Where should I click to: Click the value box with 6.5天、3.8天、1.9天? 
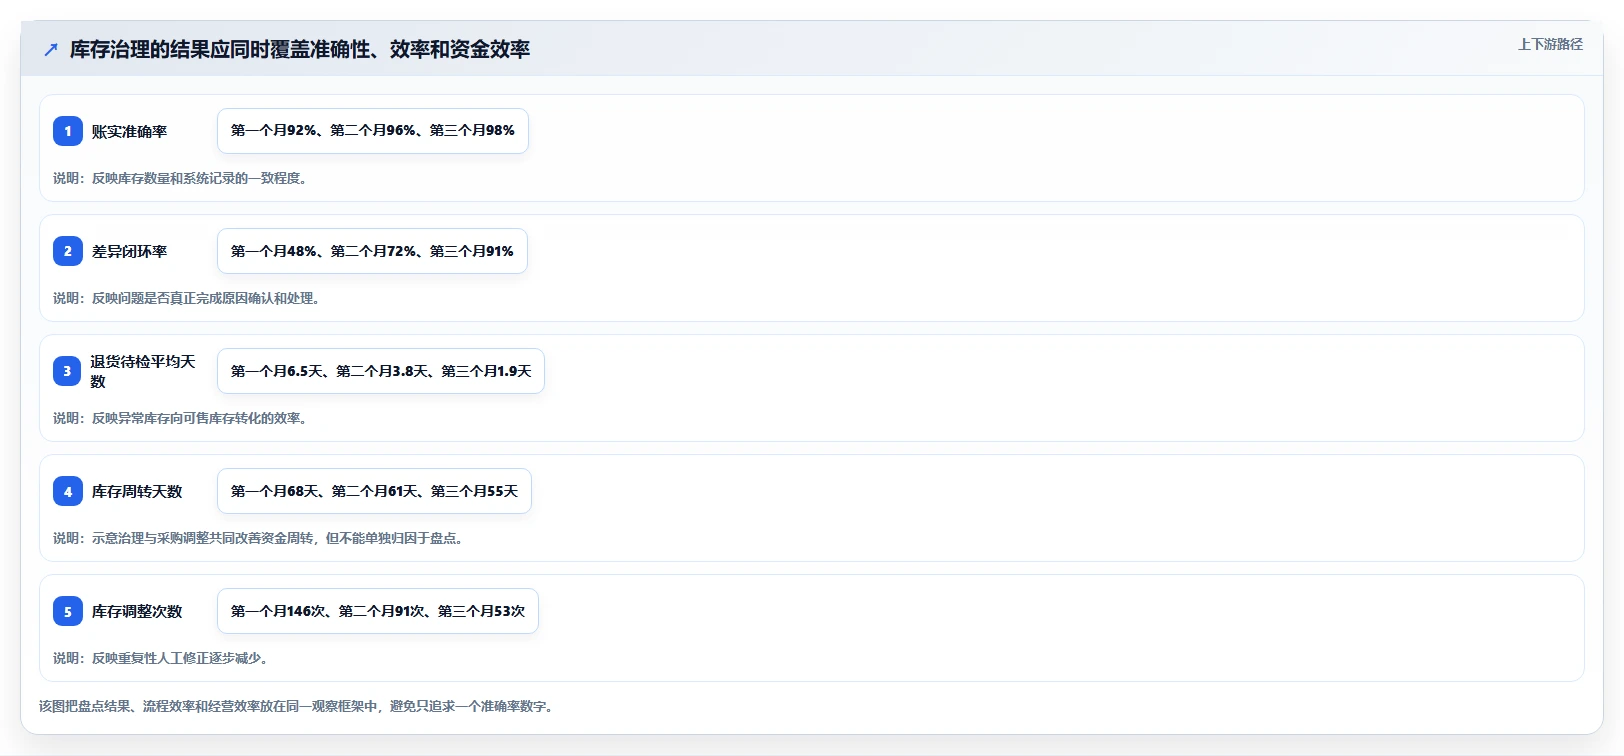click(x=381, y=371)
